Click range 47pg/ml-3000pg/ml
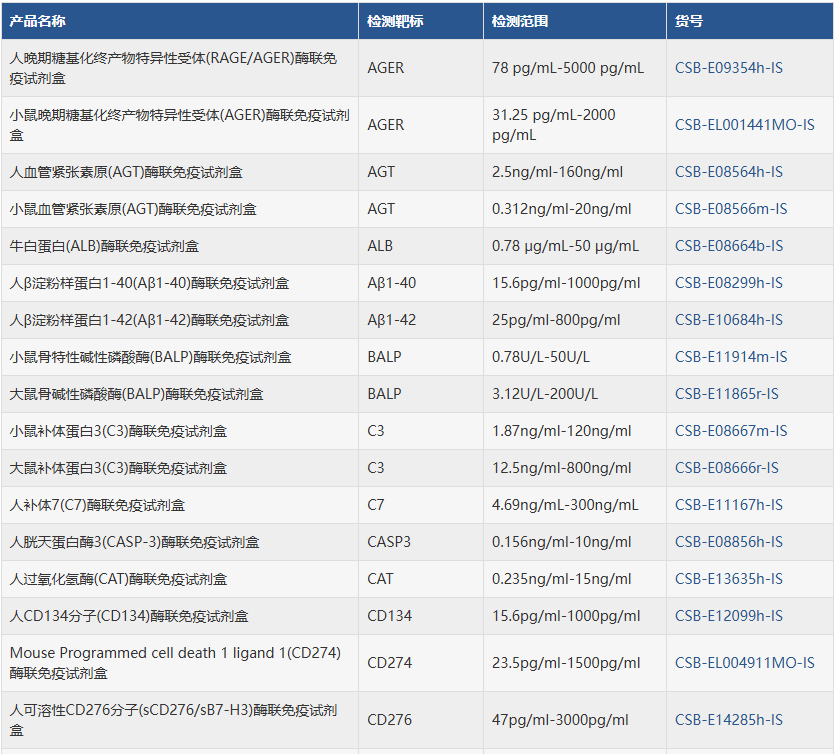 pos(560,720)
